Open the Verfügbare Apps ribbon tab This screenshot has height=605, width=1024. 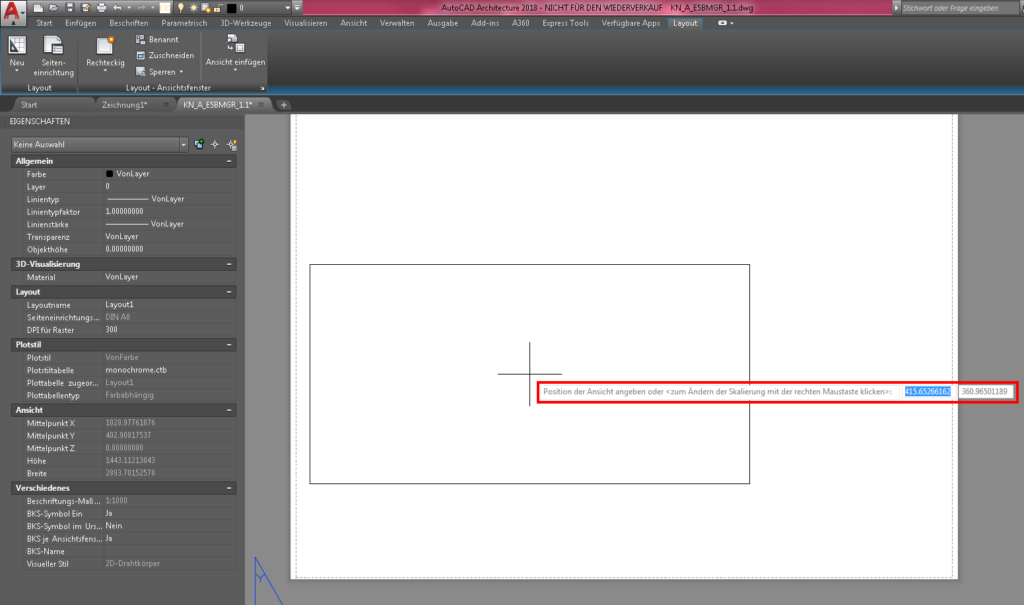click(x=631, y=23)
